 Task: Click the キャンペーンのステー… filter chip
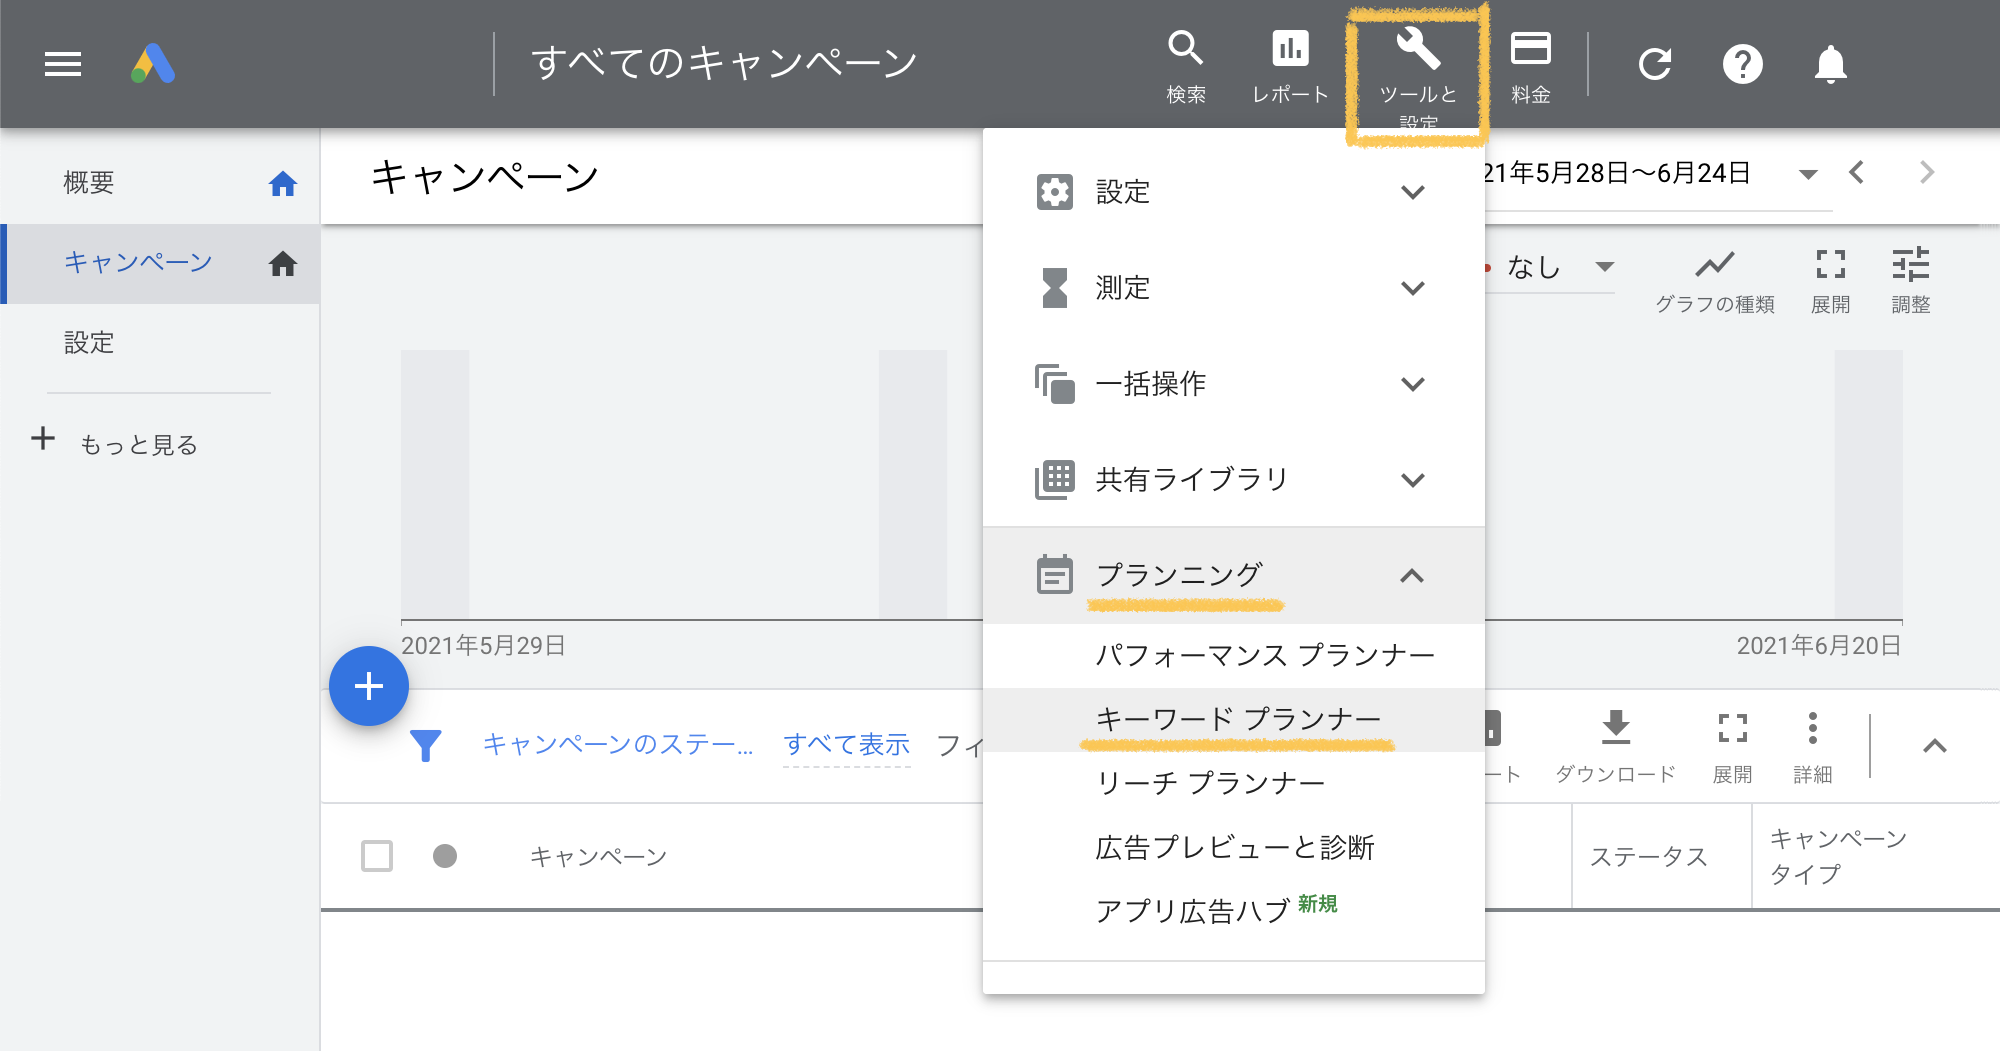(x=618, y=745)
